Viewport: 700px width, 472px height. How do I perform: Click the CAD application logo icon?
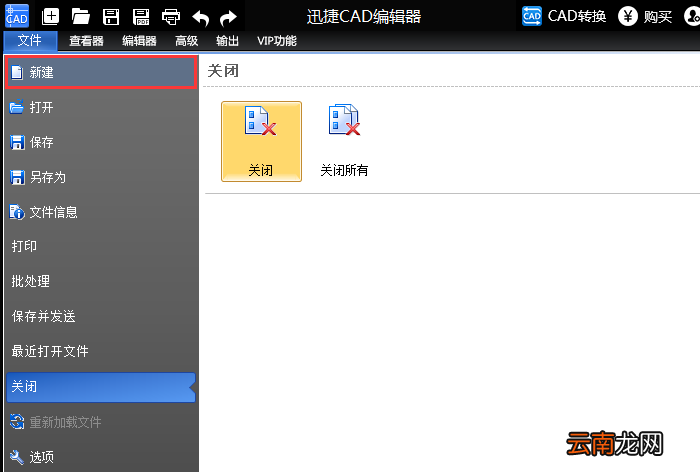[x=17, y=16]
